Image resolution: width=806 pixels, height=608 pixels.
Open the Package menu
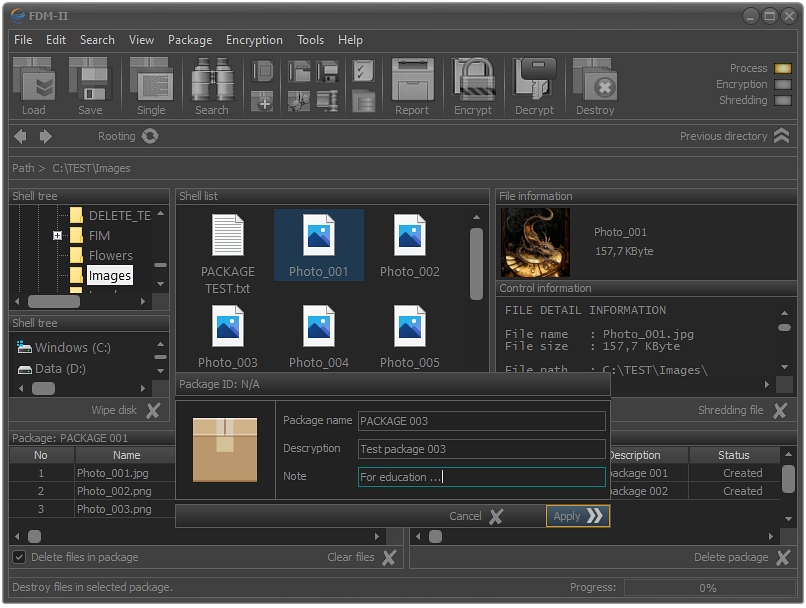[190, 40]
